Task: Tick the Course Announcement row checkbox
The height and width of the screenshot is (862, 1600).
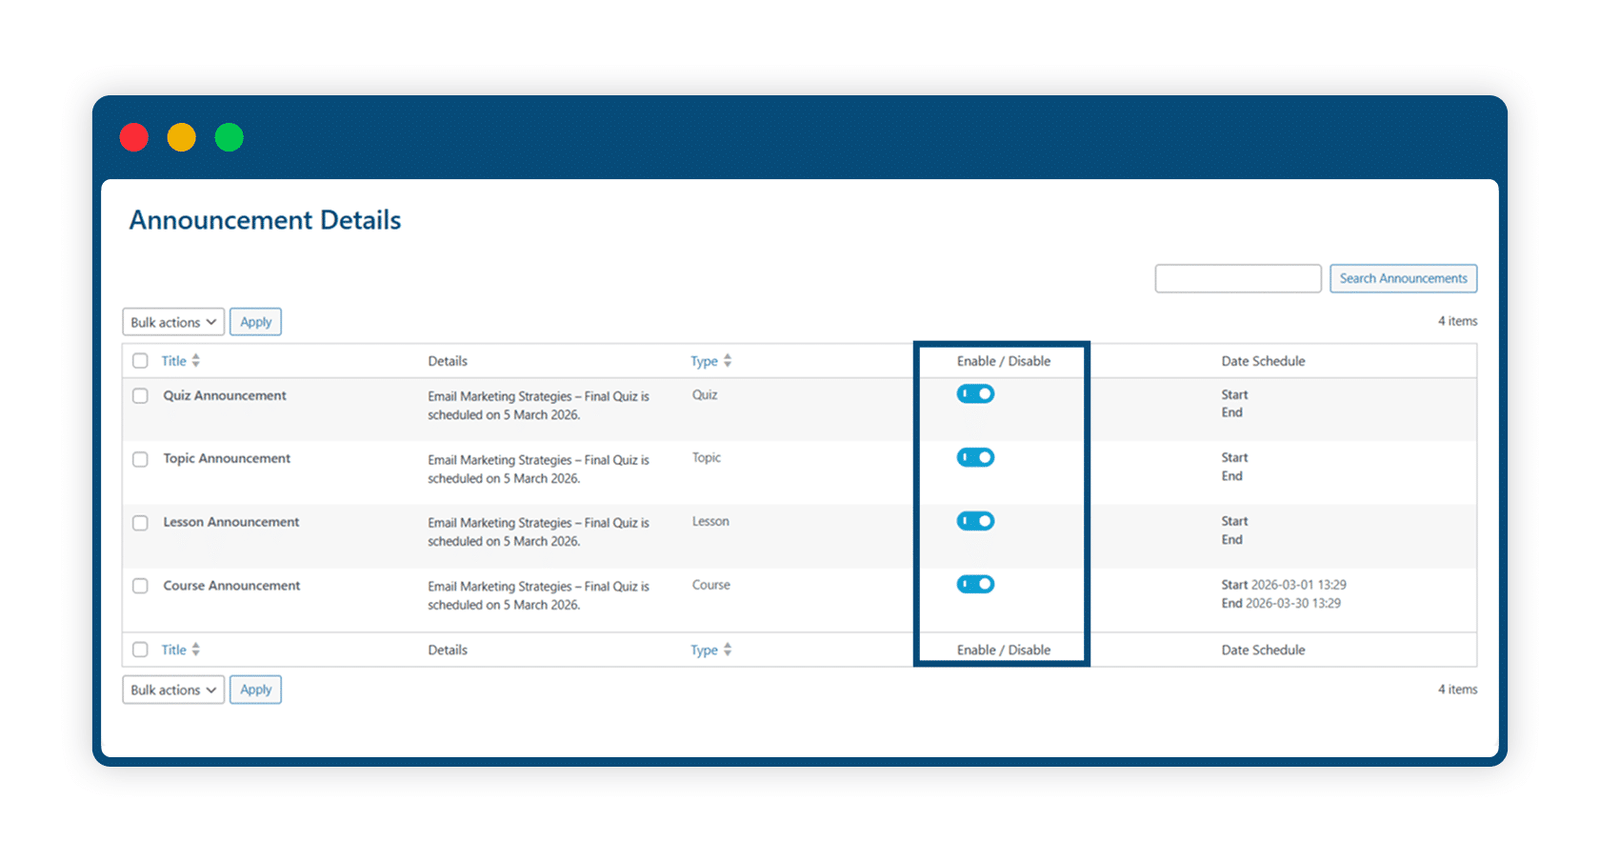Action: pyautogui.click(x=140, y=586)
